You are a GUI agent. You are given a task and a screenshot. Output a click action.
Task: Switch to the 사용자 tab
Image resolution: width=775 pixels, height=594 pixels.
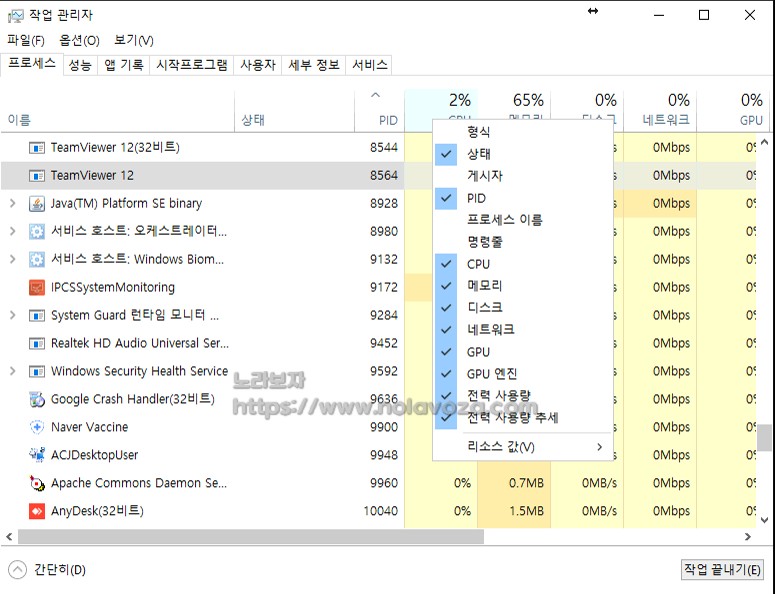click(x=258, y=65)
